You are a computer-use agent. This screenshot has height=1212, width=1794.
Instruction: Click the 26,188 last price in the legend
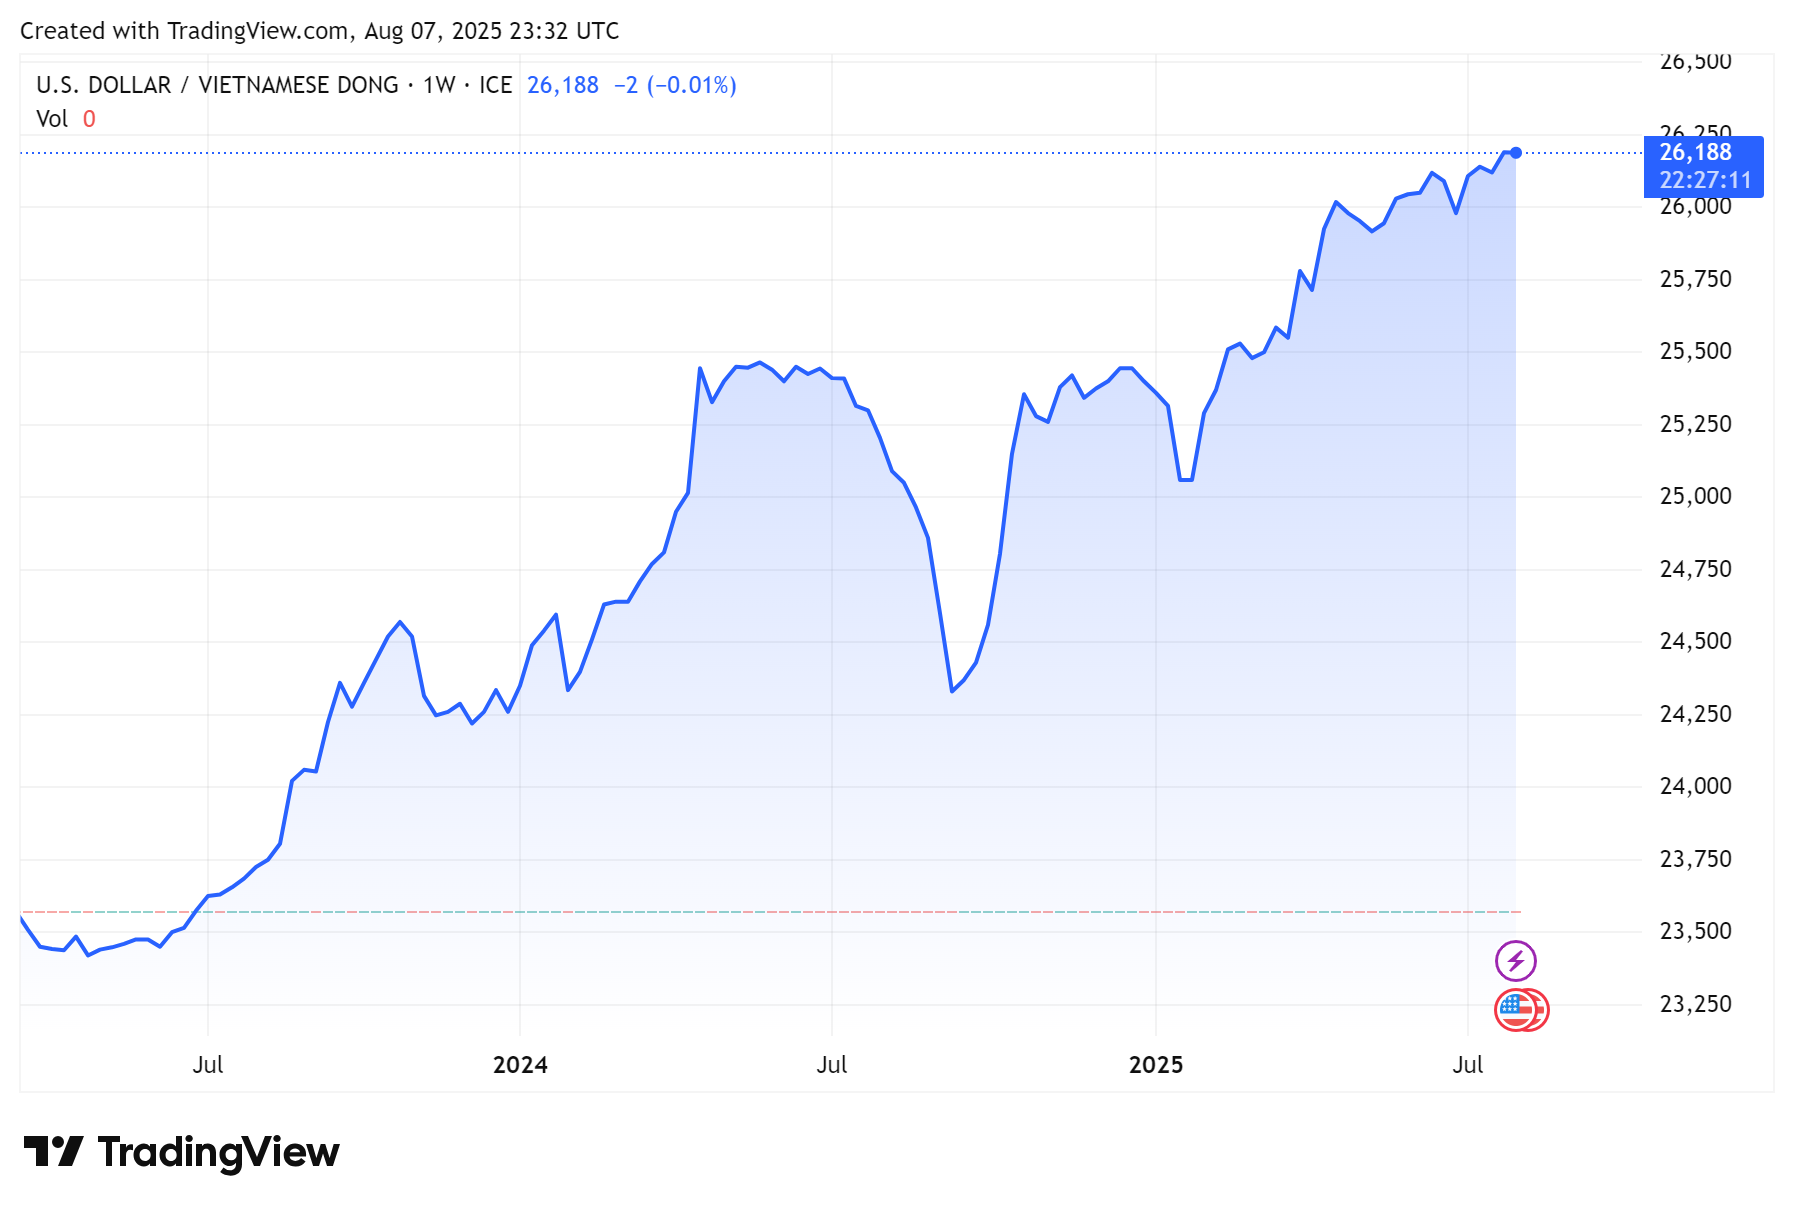point(562,85)
